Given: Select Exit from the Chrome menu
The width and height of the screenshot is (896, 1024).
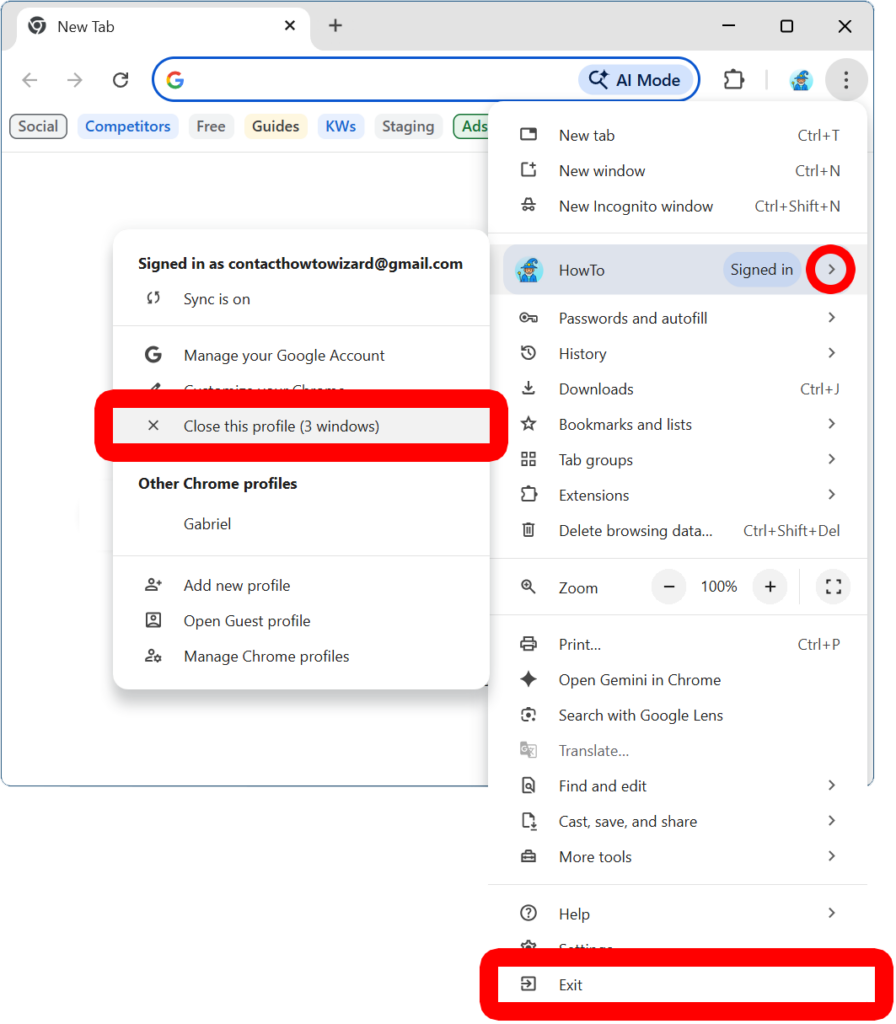Looking at the screenshot, I should point(570,984).
